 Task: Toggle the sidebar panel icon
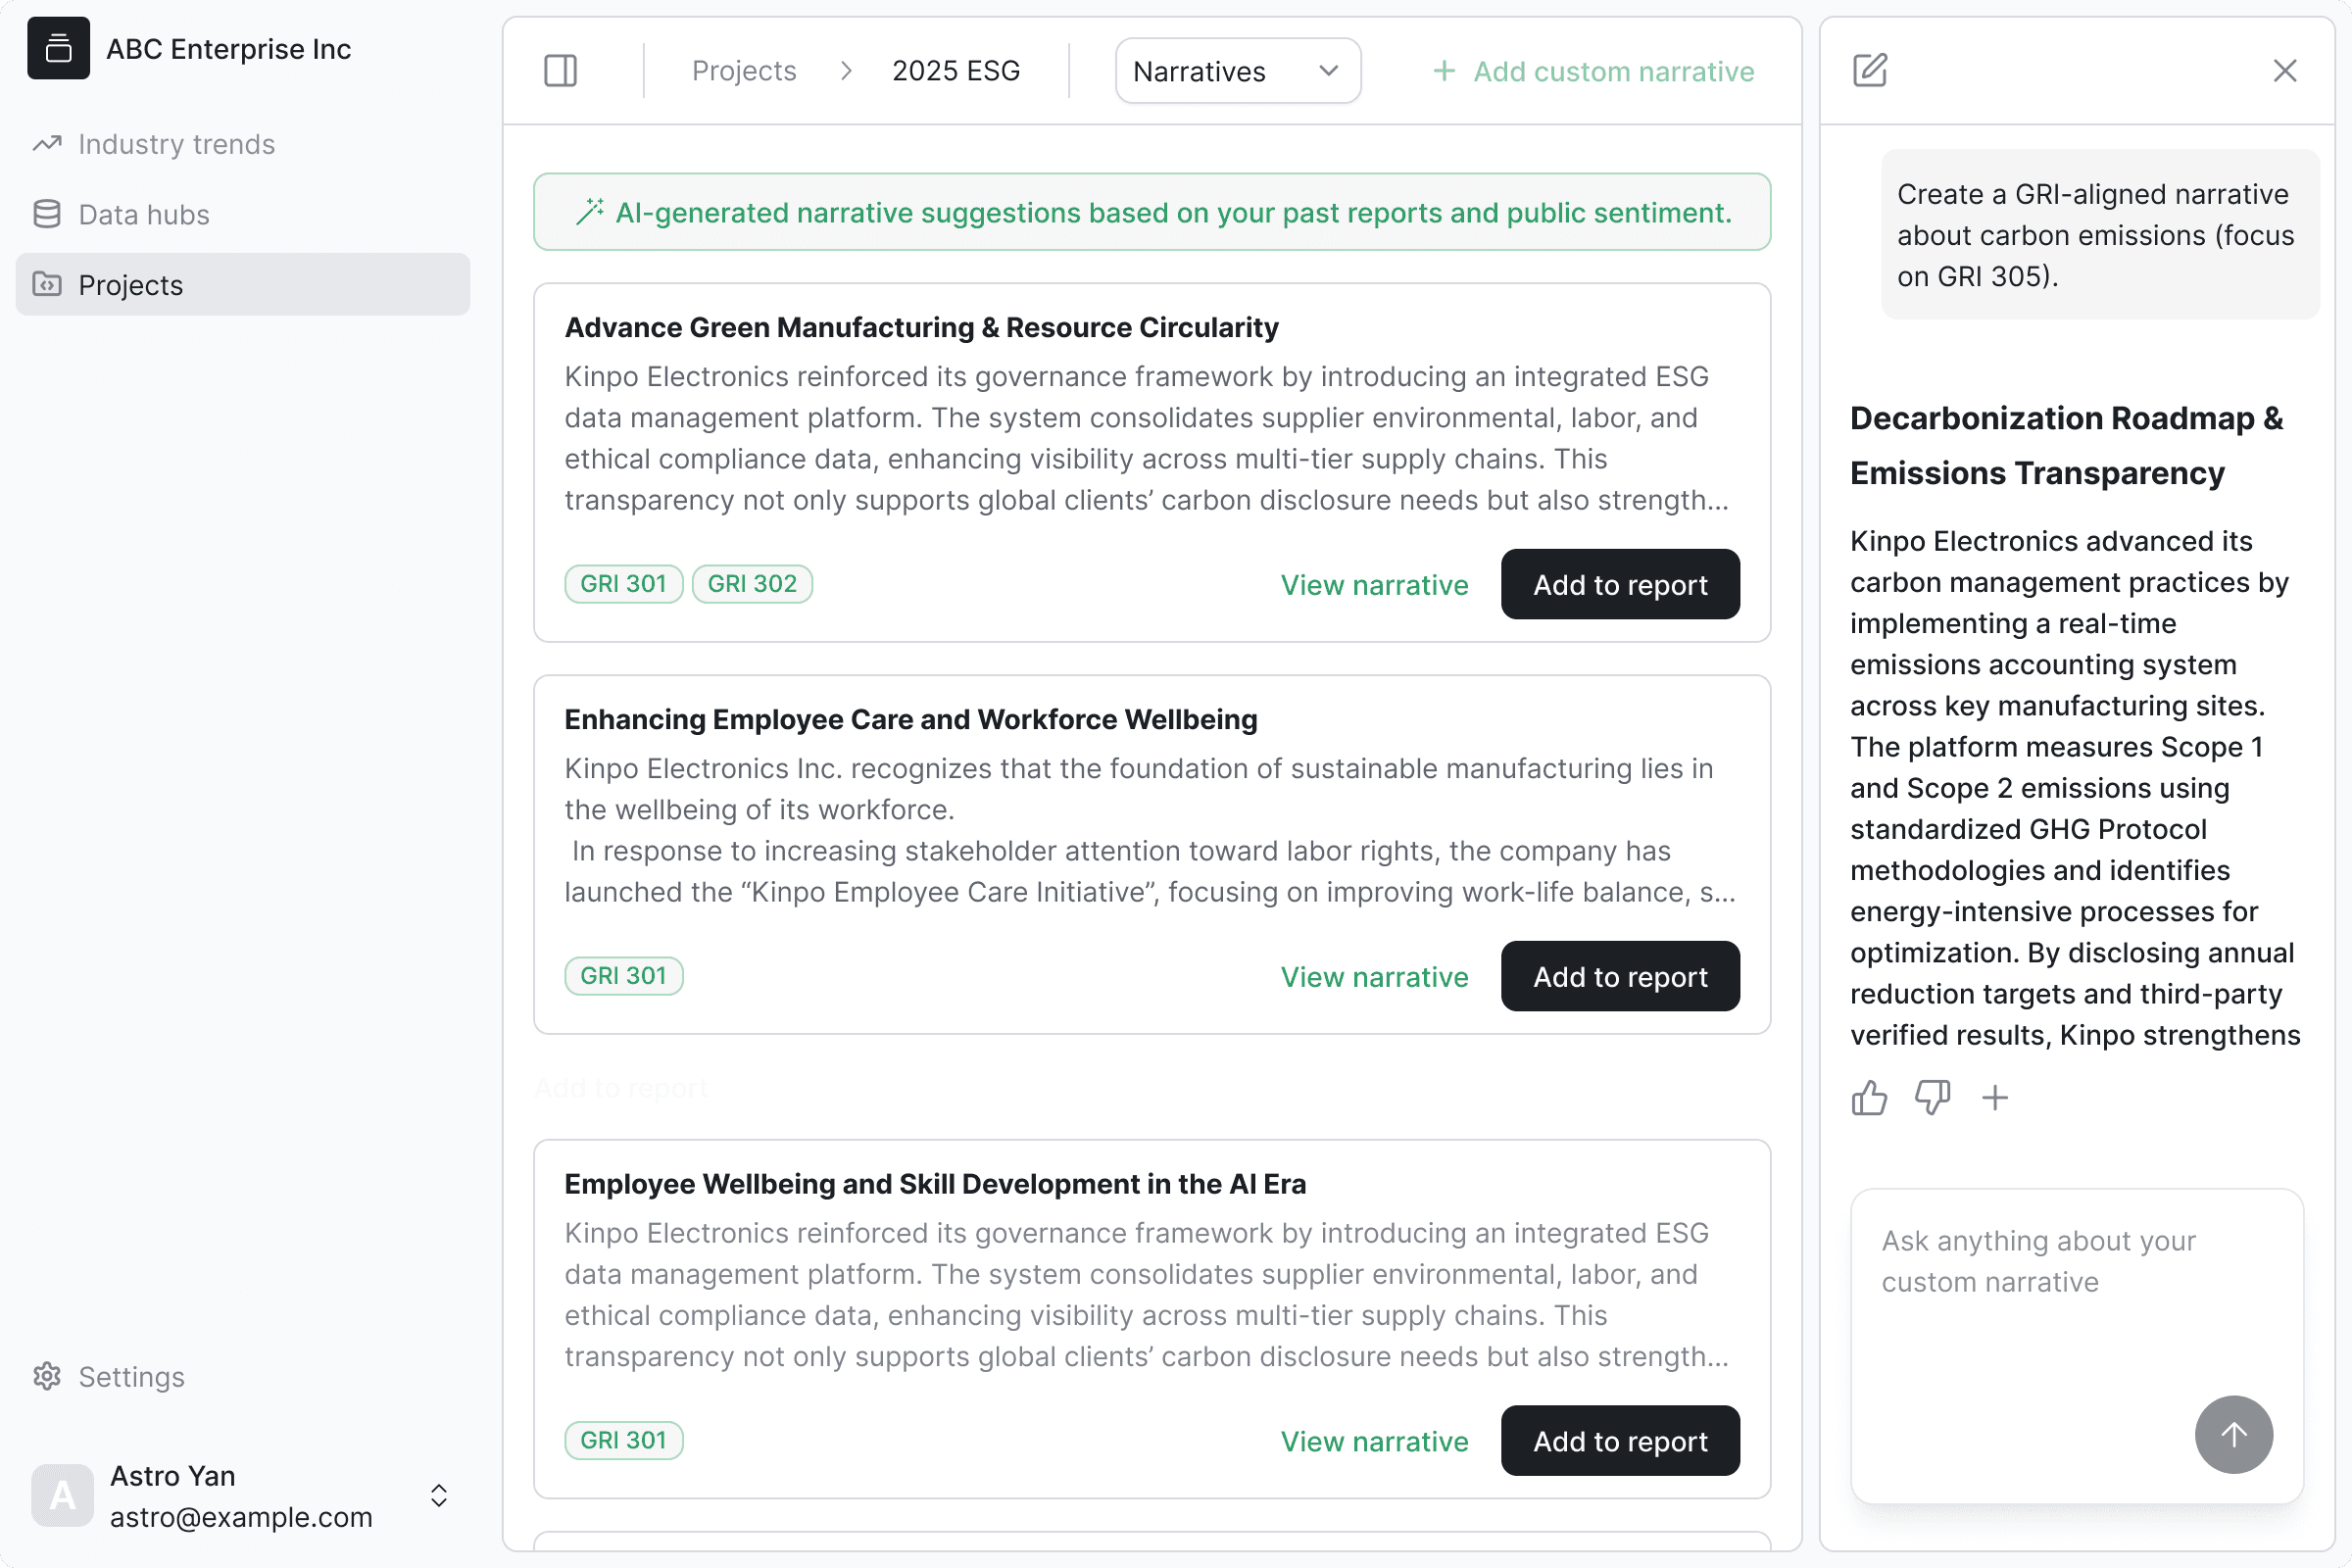tap(560, 71)
